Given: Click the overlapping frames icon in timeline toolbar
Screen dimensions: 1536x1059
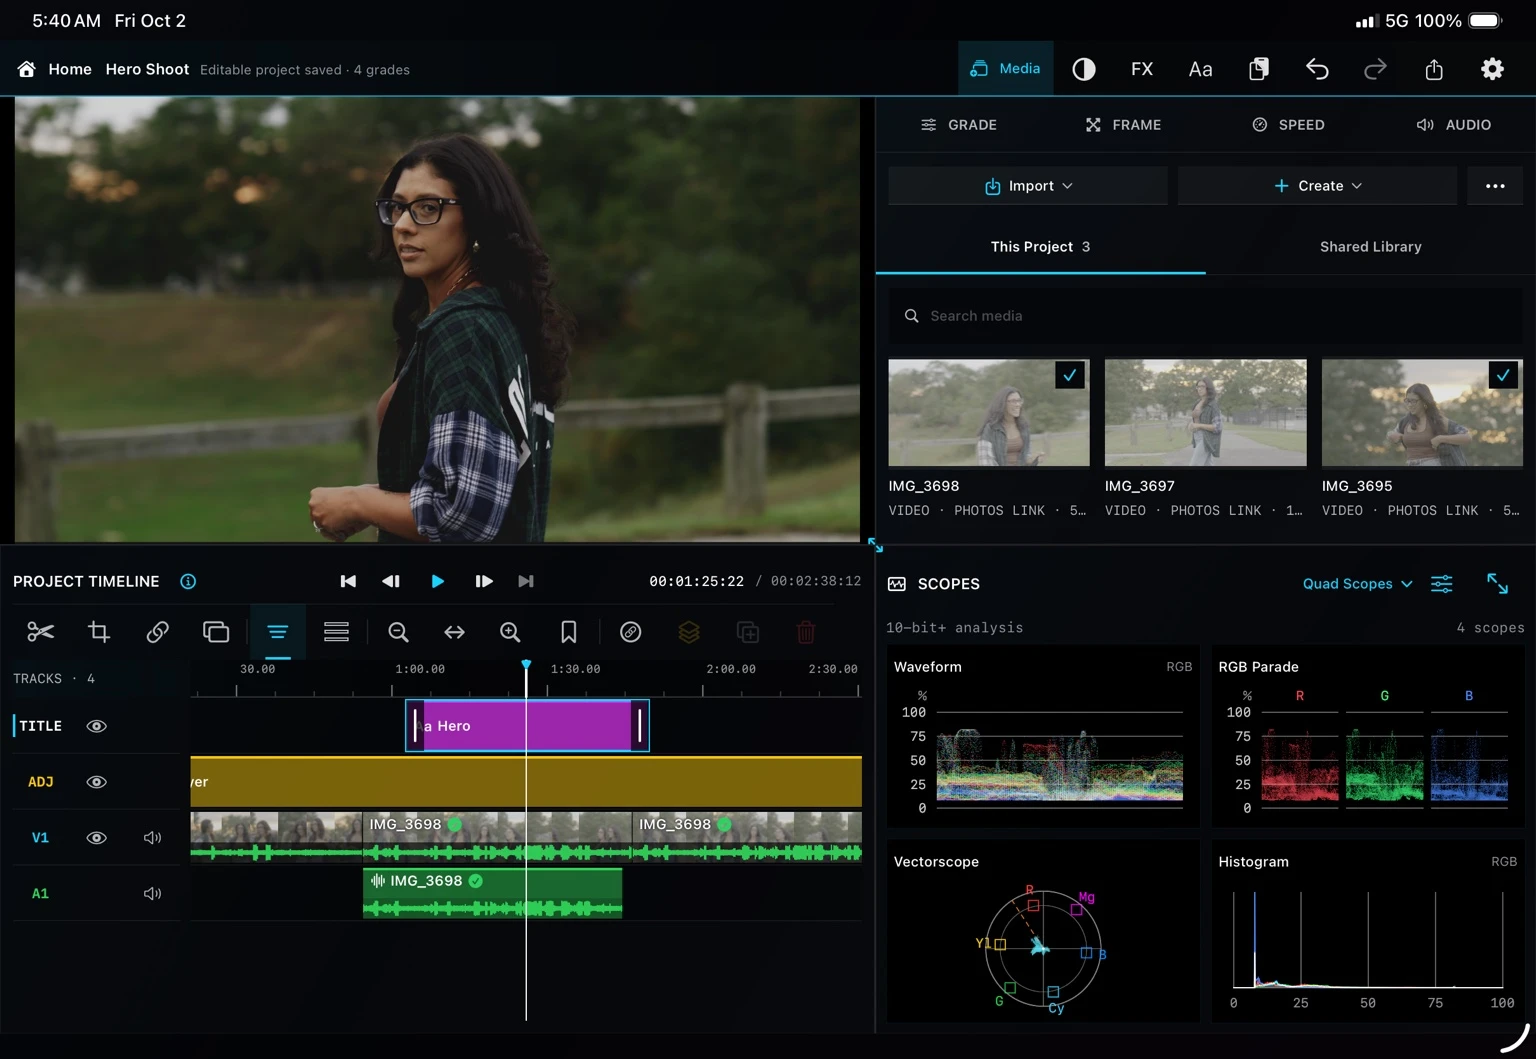Looking at the screenshot, I should (216, 632).
